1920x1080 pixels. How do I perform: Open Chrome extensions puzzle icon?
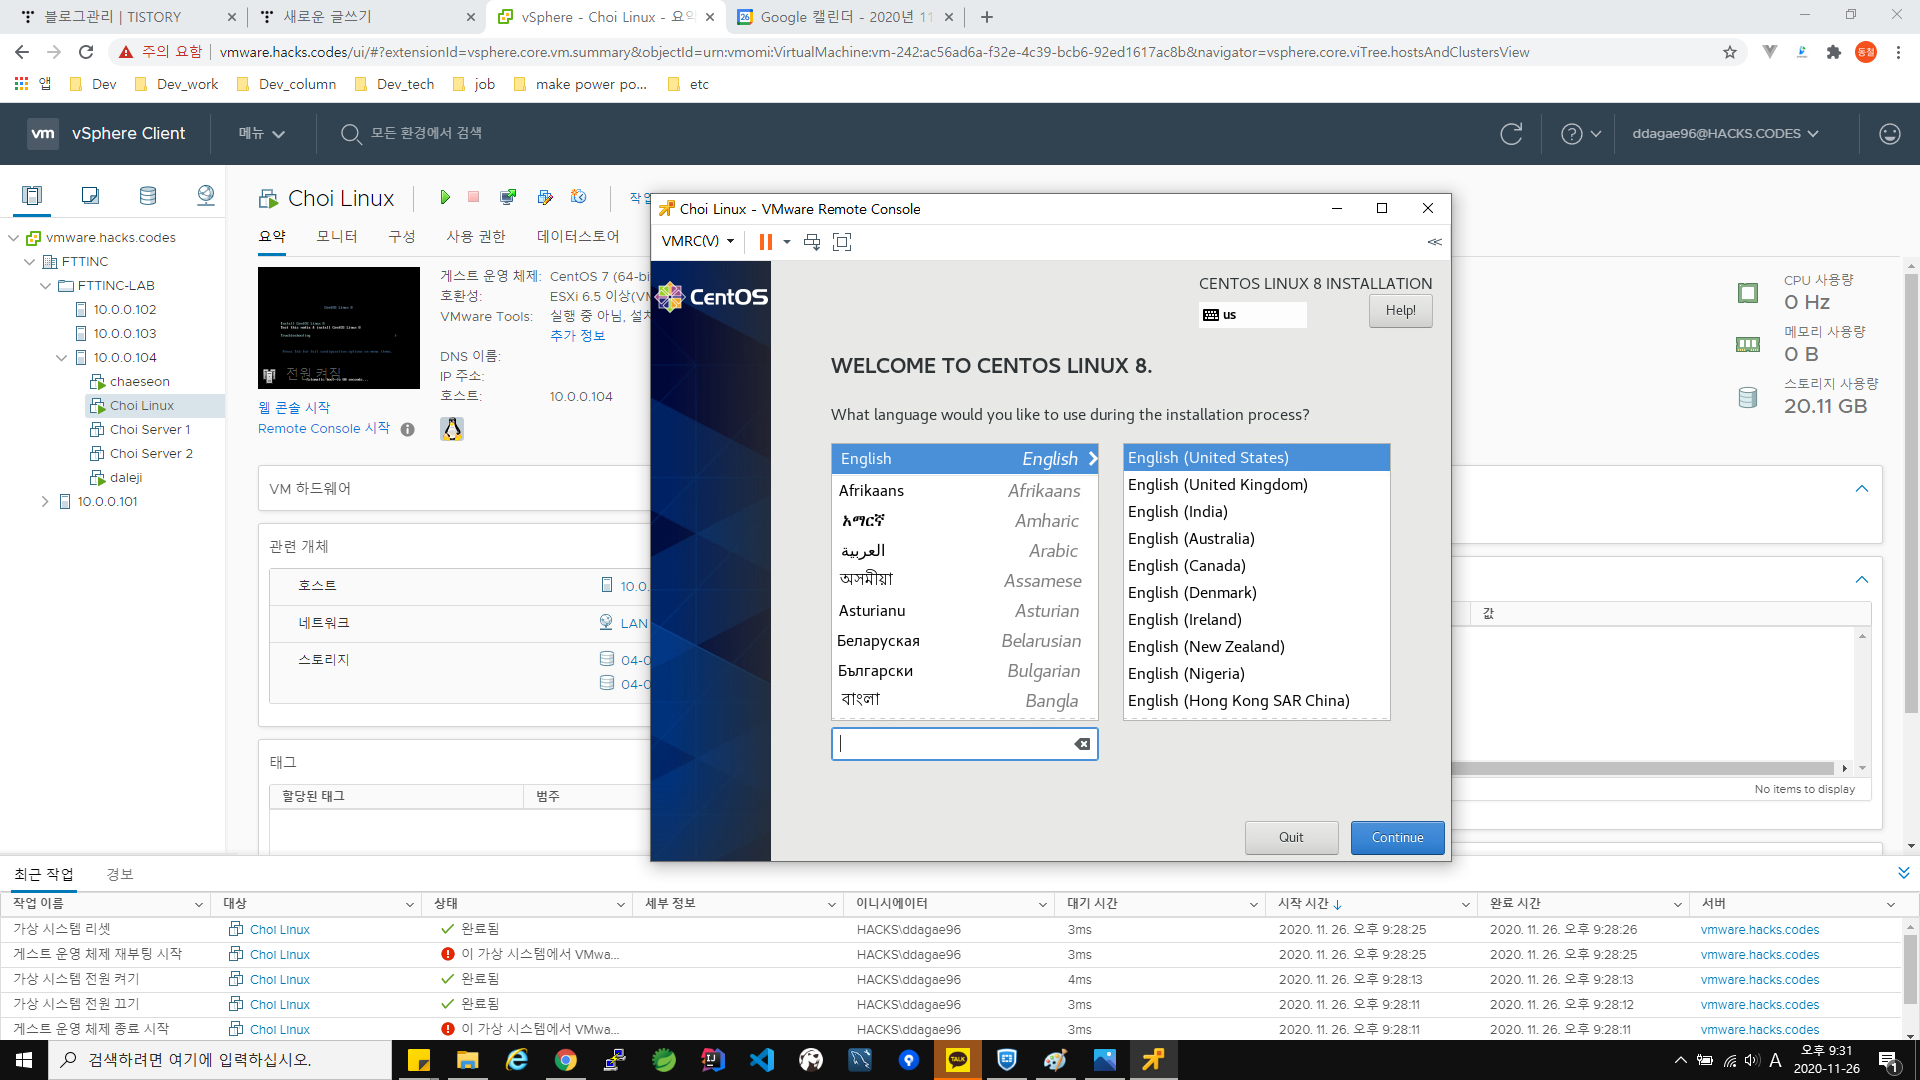click(1833, 52)
